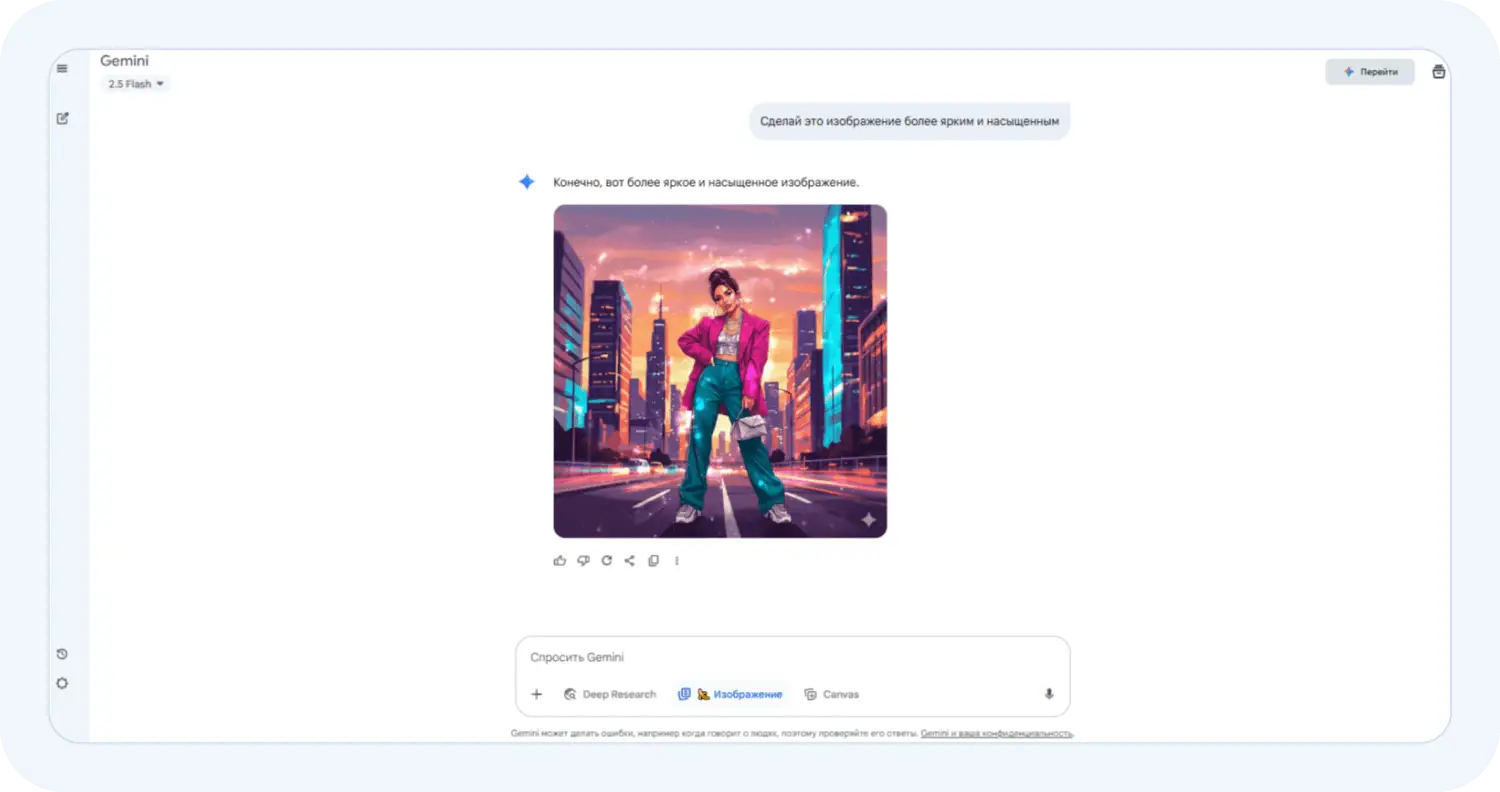The height and width of the screenshot is (792, 1500).
Task: Share the generated response
Action: [x=630, y=561]
